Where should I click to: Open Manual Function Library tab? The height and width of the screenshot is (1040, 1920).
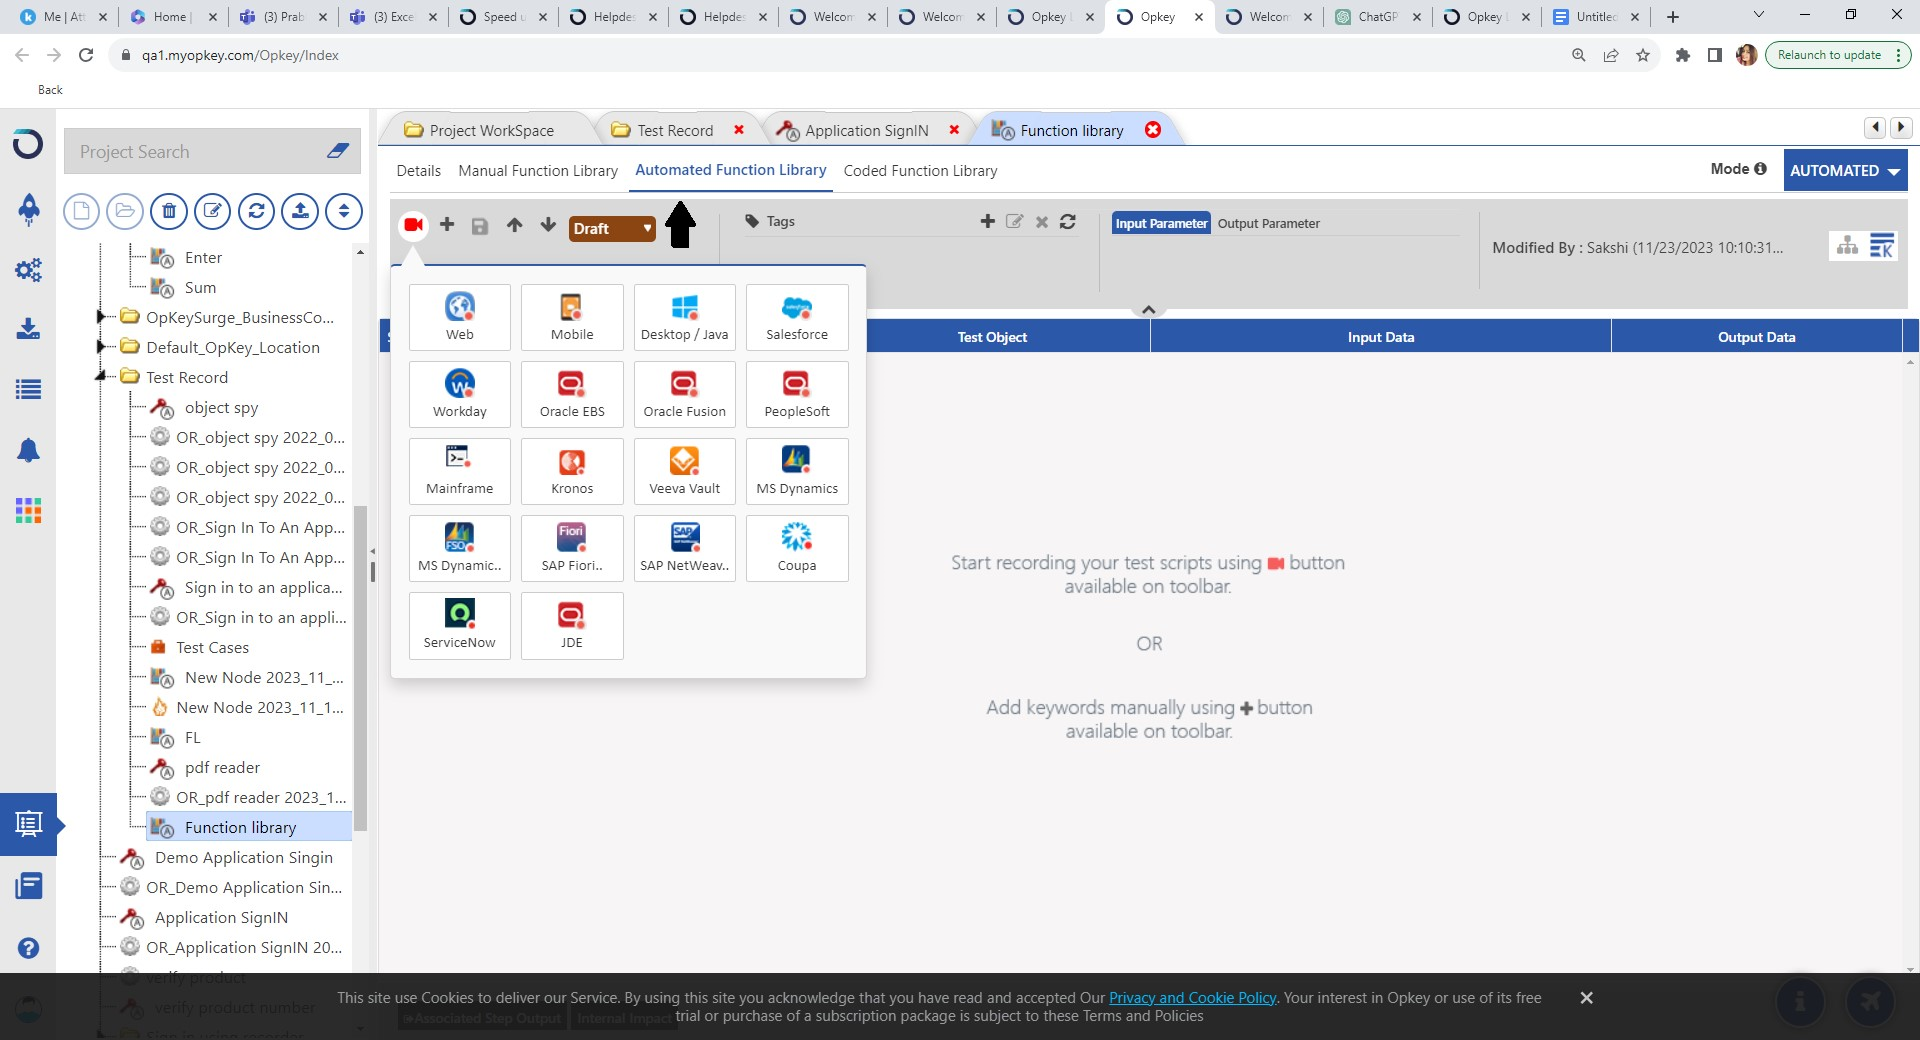tap(538, 171)
